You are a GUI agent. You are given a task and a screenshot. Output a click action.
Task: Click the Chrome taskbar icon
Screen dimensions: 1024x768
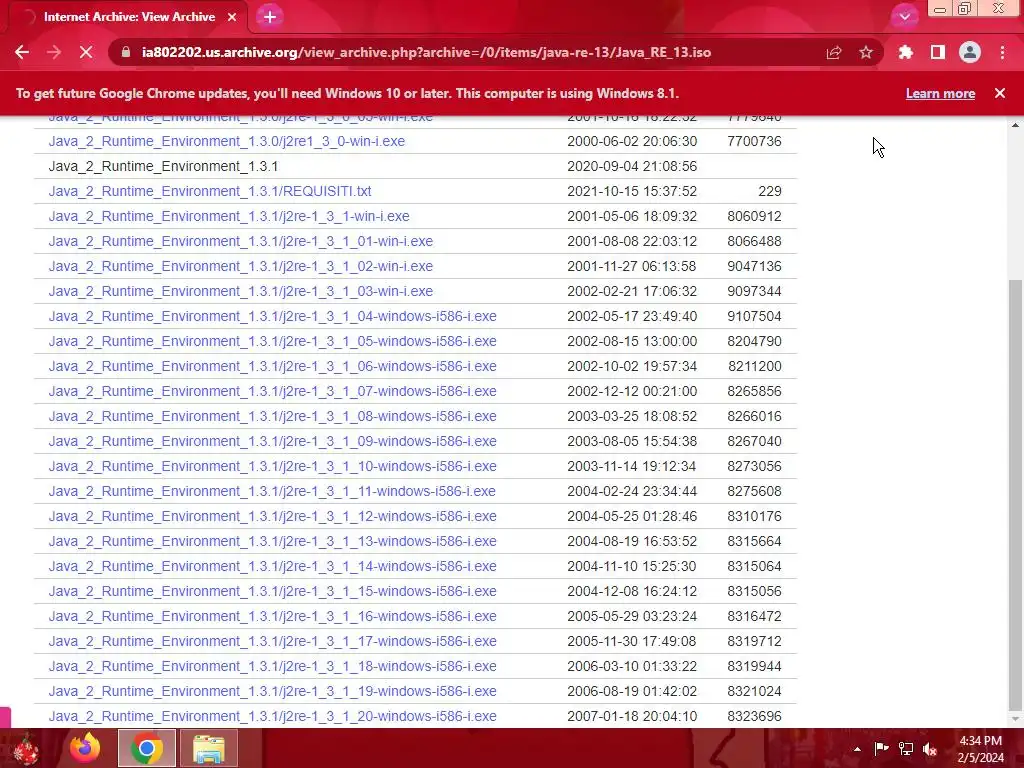pos(147,748)
